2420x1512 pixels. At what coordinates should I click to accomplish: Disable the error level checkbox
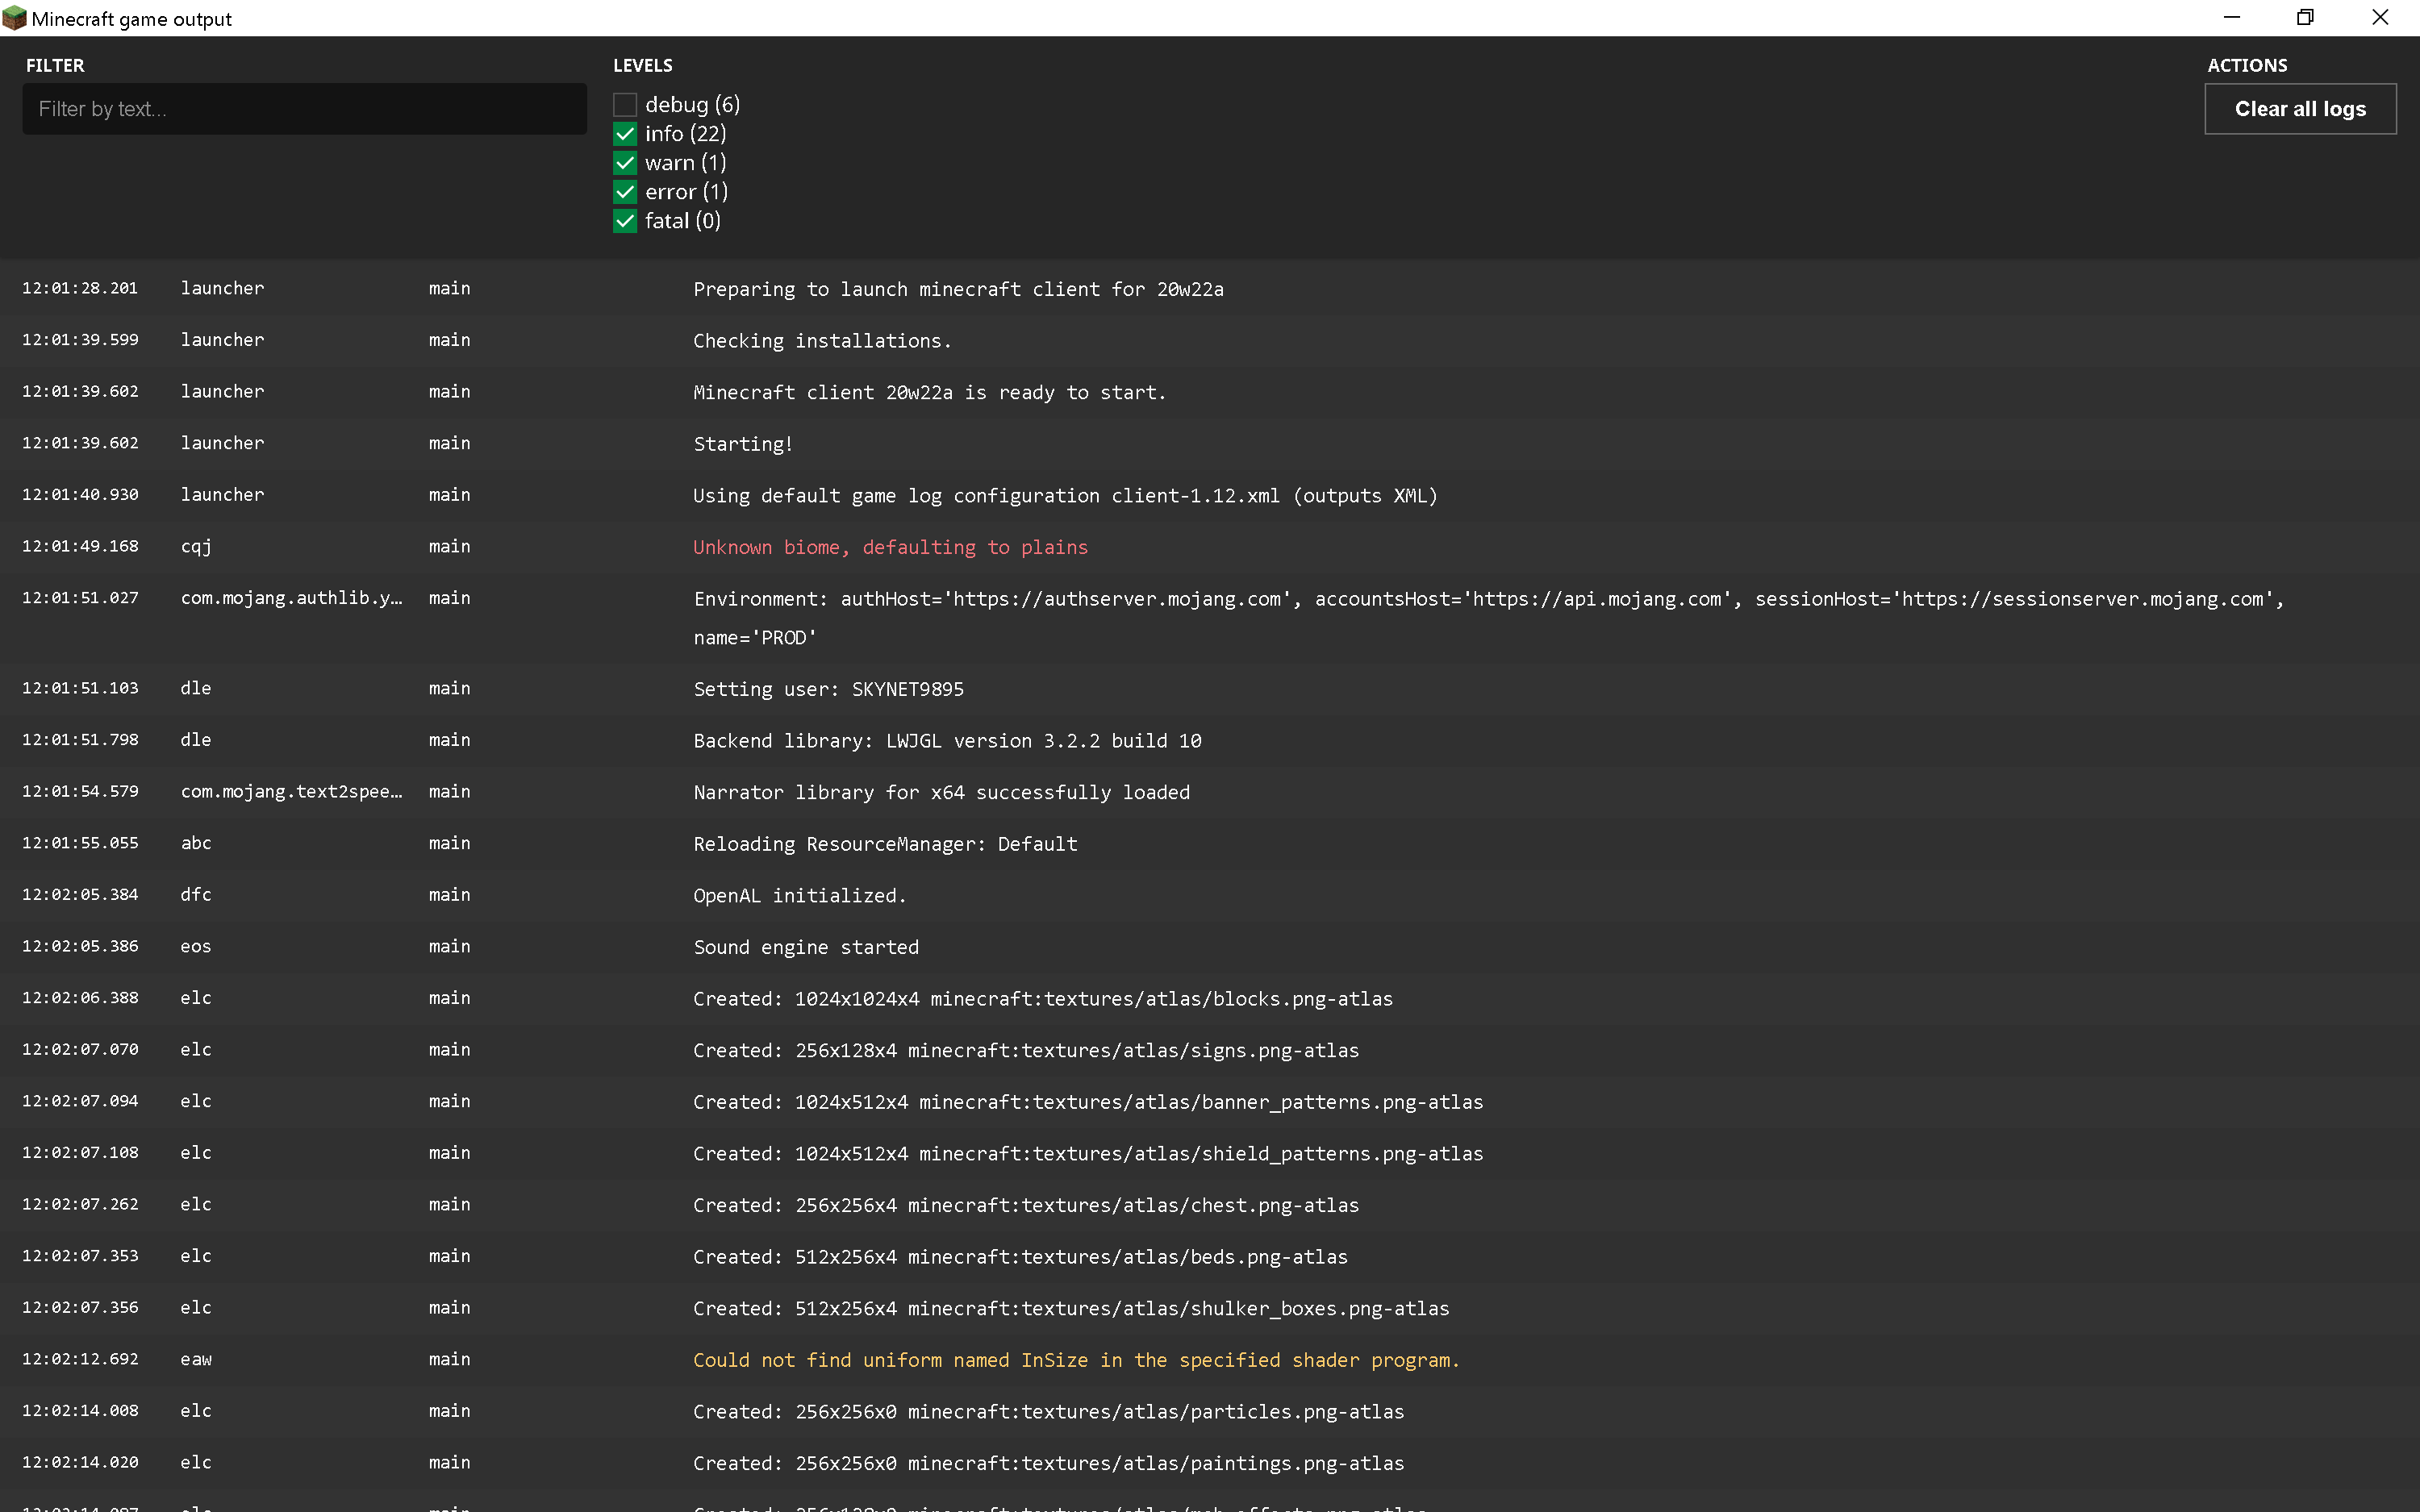625,192
